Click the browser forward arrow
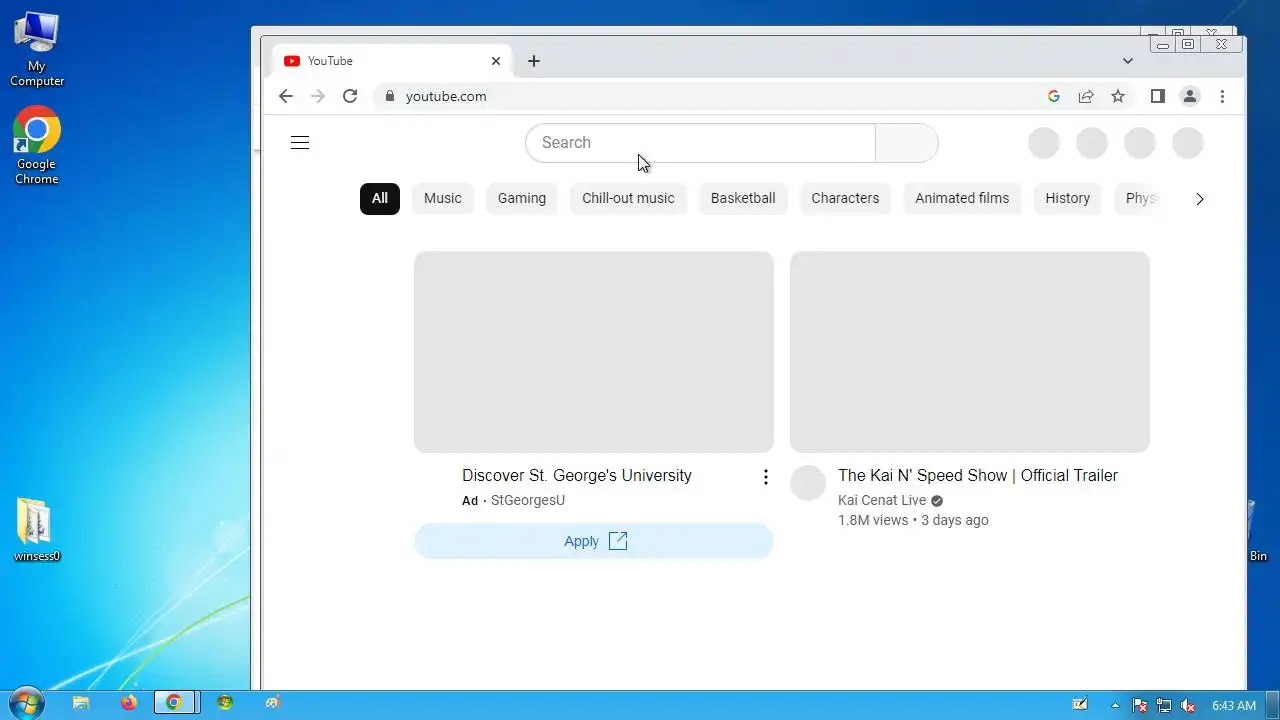Viewport: 1280px width, 720px height. 318,96
